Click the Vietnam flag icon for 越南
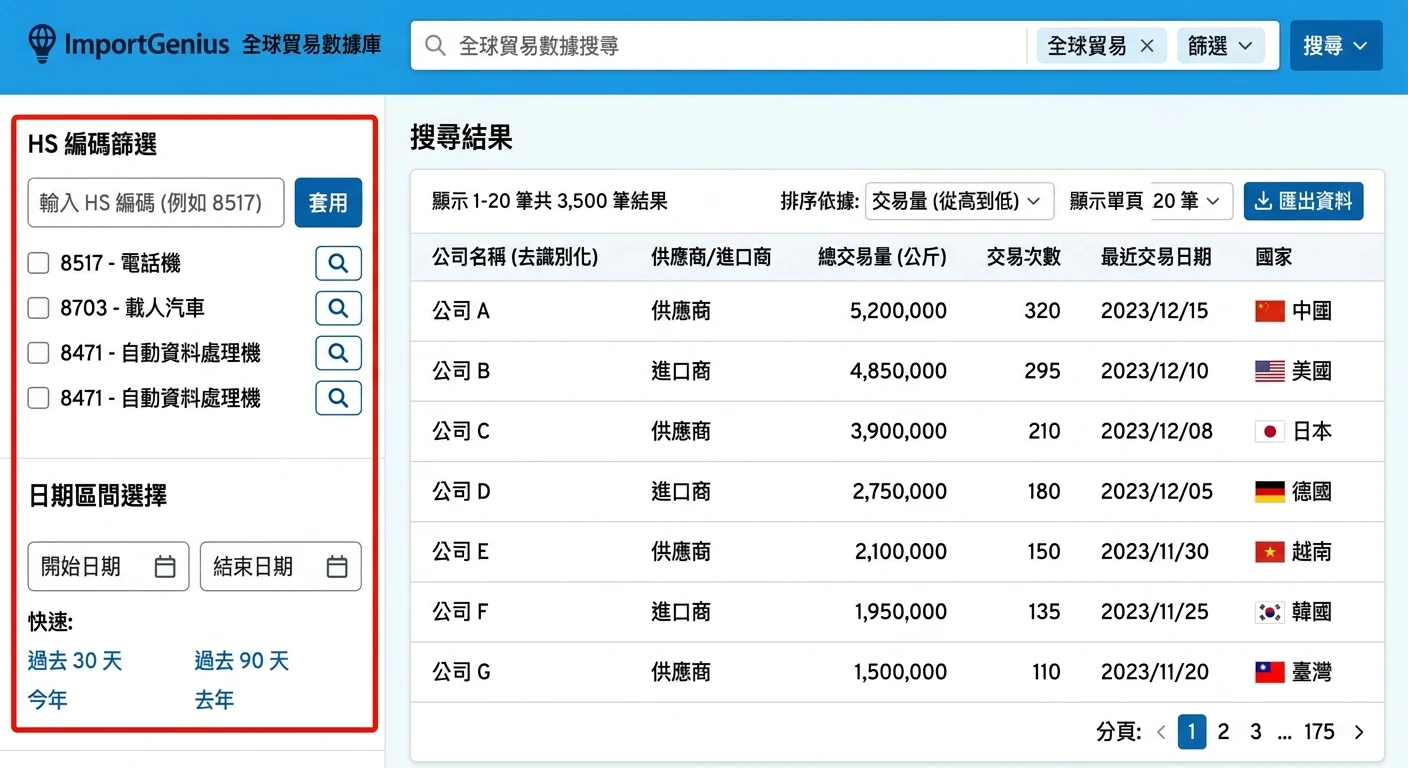This screenshot has height=768, width=1408. coord(1269,551)
